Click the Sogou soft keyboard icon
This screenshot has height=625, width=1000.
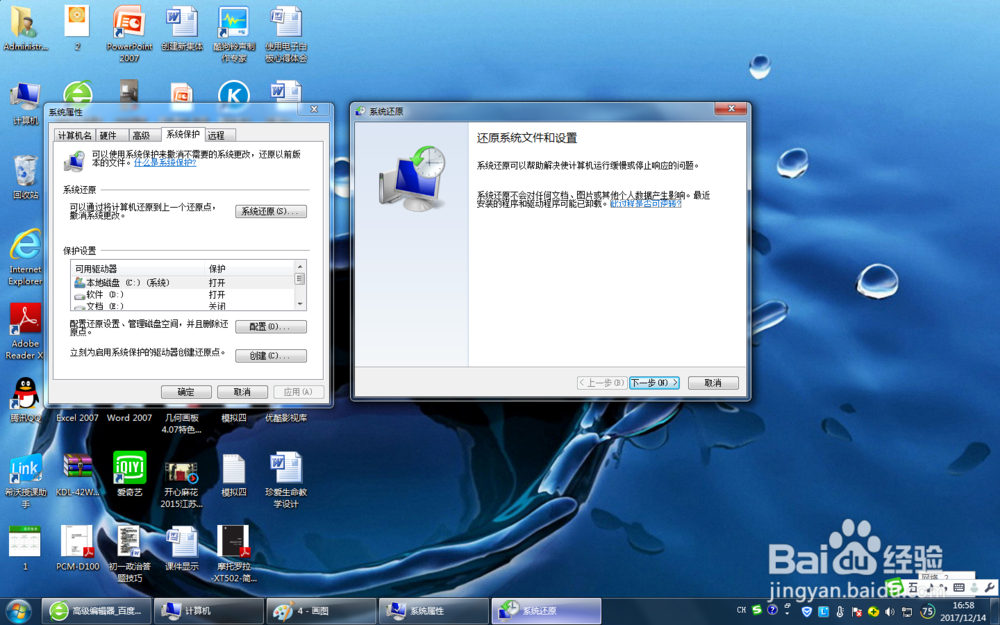[959, 587]
